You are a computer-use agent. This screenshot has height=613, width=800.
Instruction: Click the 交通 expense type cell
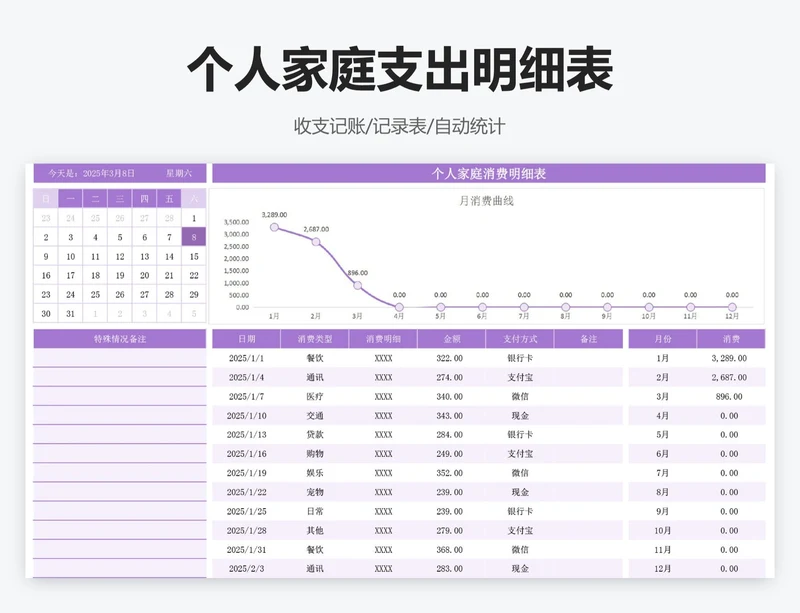[315, 416]
